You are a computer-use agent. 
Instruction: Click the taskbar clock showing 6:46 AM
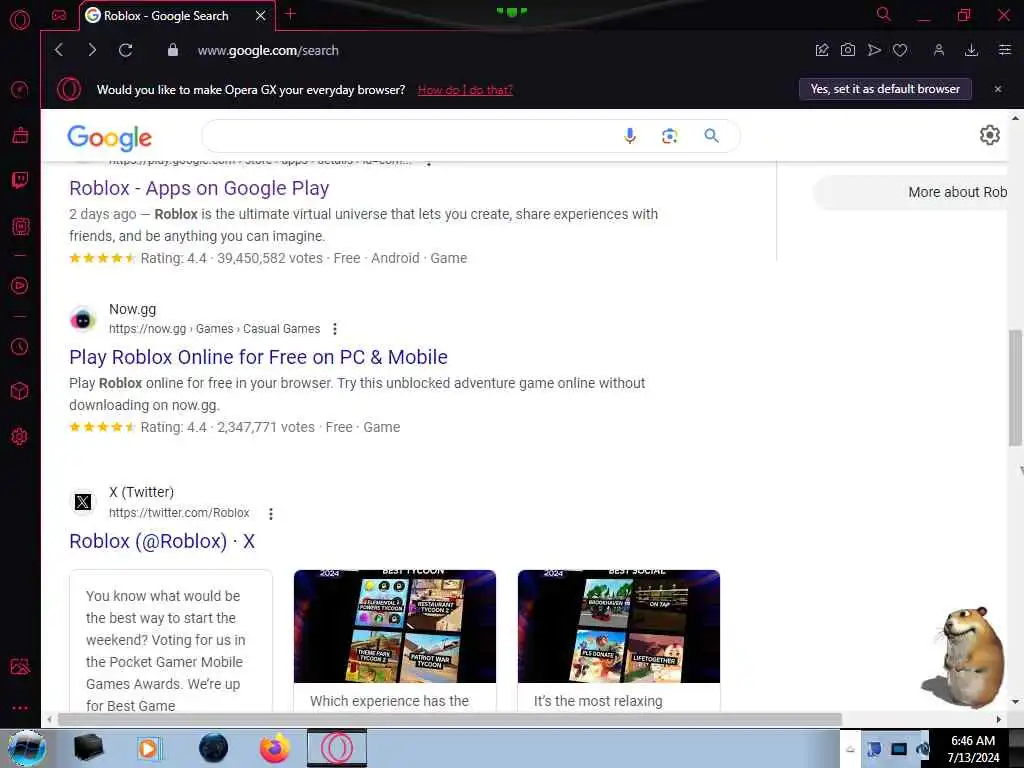(973, 749)
